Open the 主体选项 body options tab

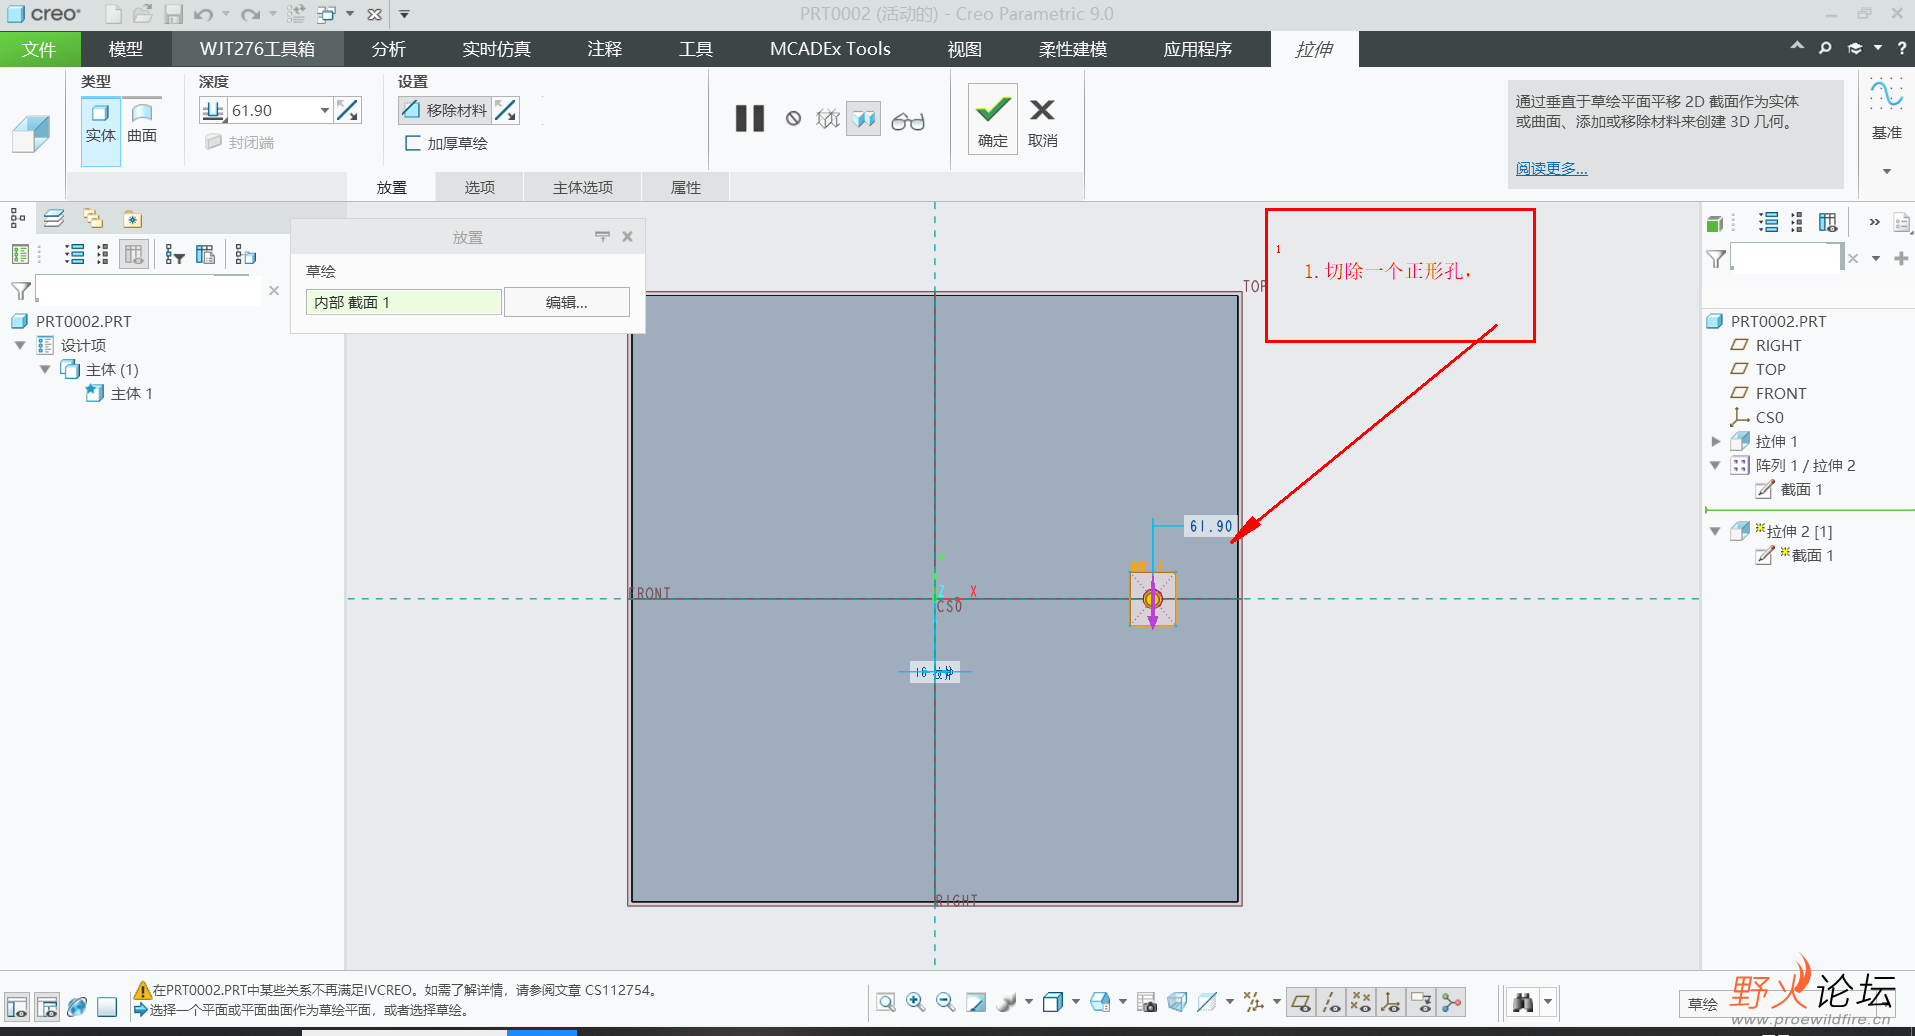(583, 187)
